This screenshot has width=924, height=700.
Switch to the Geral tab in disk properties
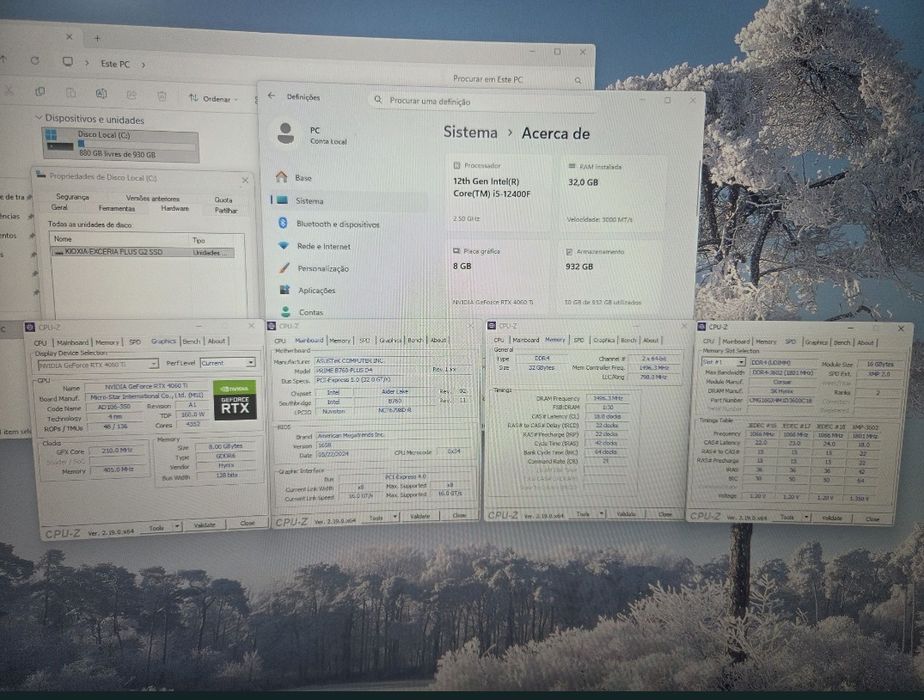[x=60, y=207]
